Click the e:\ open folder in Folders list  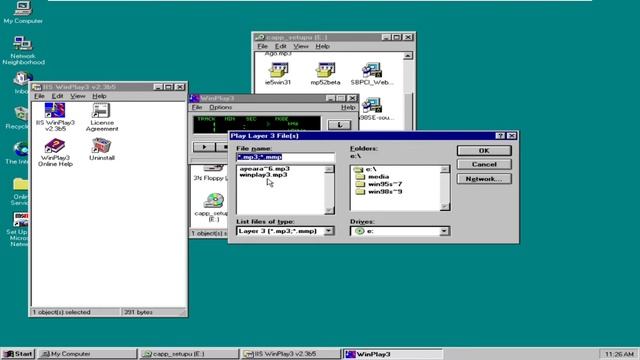[366, 169]
